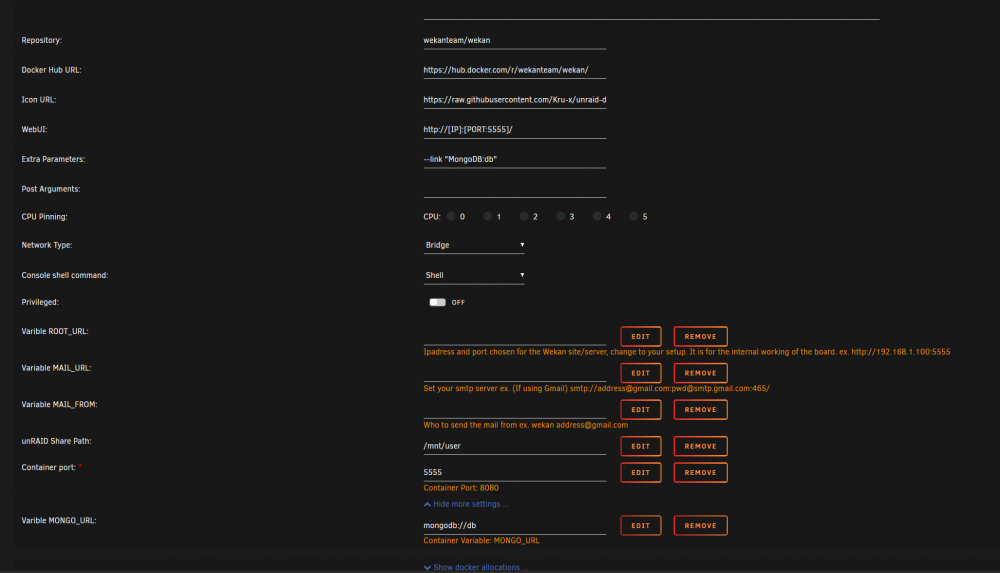Click the Privileged label
1000x573 pixels.
40,302
